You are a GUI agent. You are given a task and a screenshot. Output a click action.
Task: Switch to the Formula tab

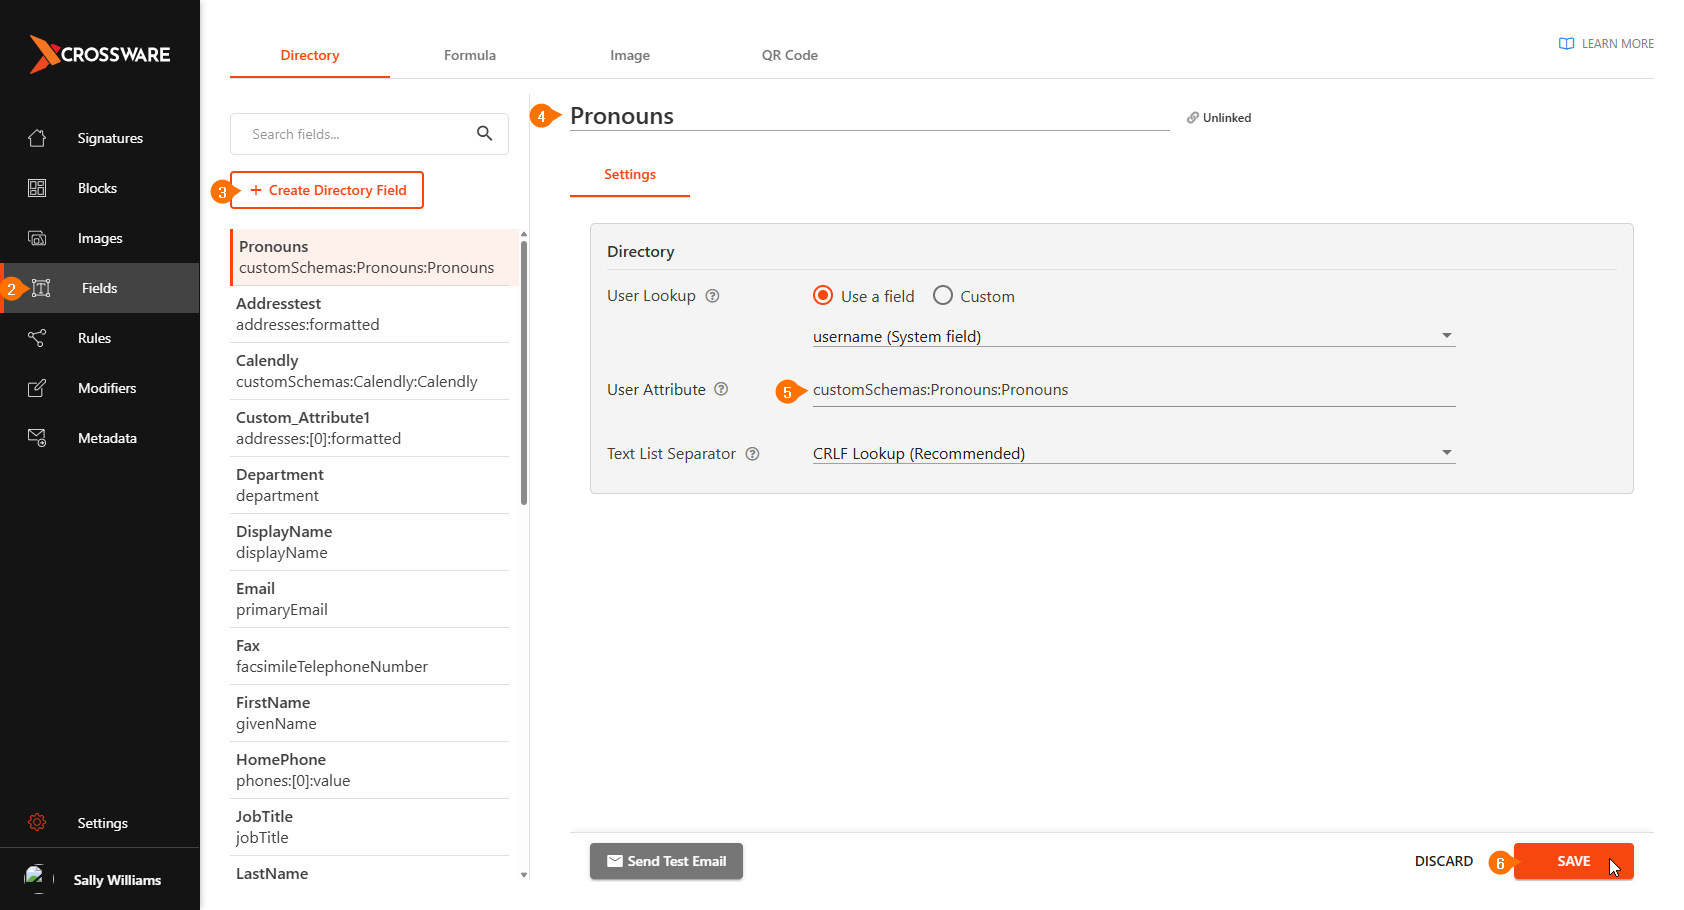pos(469,55)
